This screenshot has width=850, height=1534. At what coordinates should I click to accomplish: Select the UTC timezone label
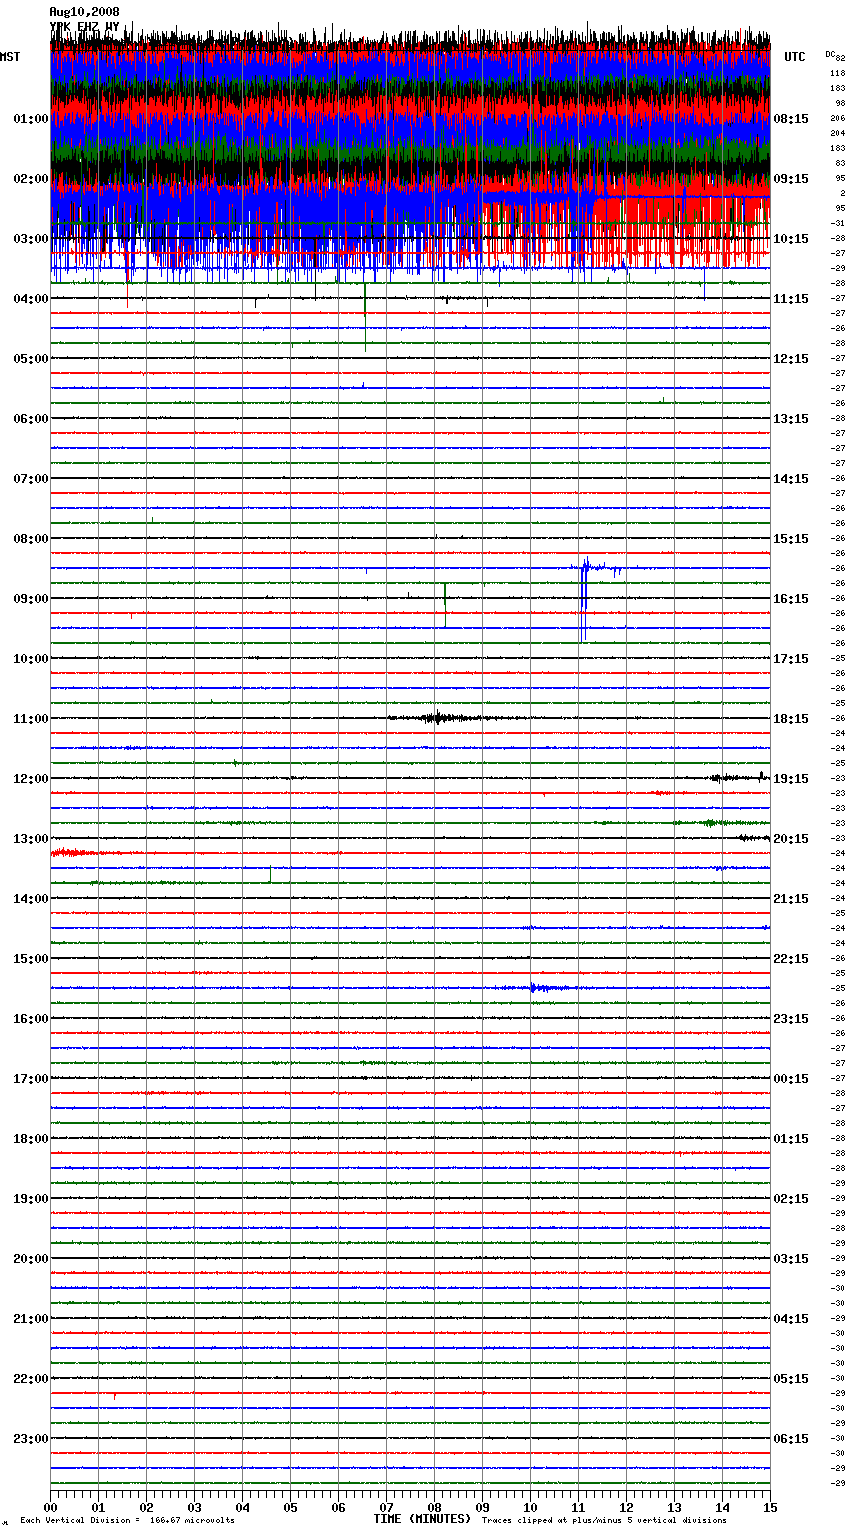click(795, 57)
